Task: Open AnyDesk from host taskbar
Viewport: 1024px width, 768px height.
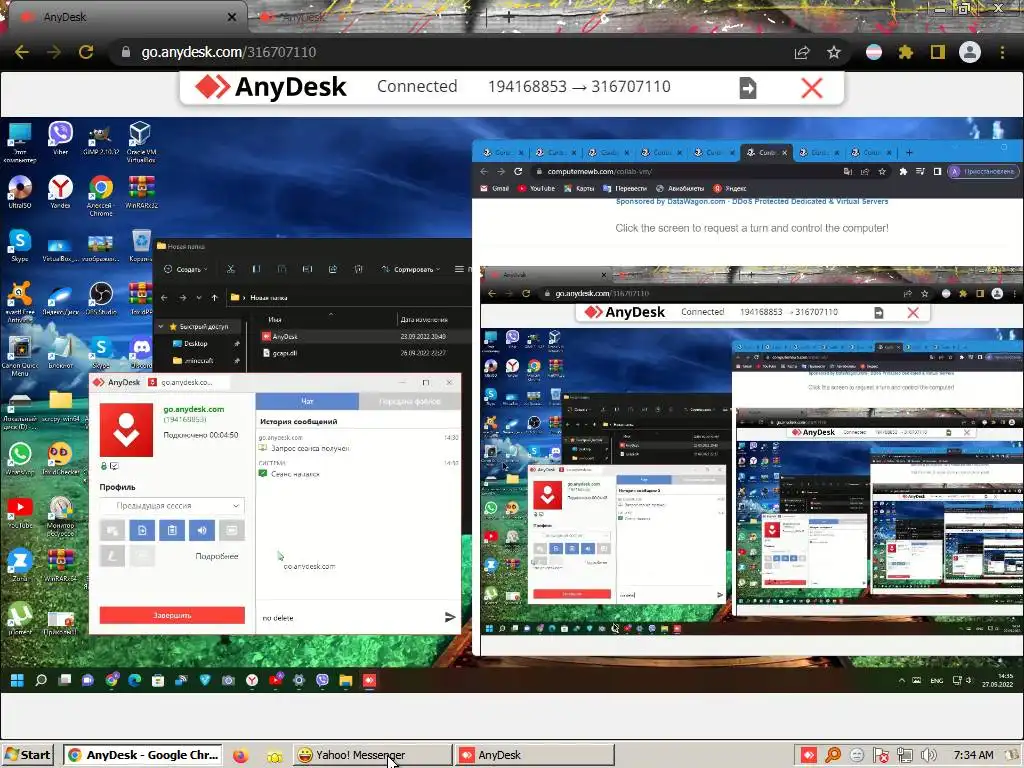Action: (535, 755)
